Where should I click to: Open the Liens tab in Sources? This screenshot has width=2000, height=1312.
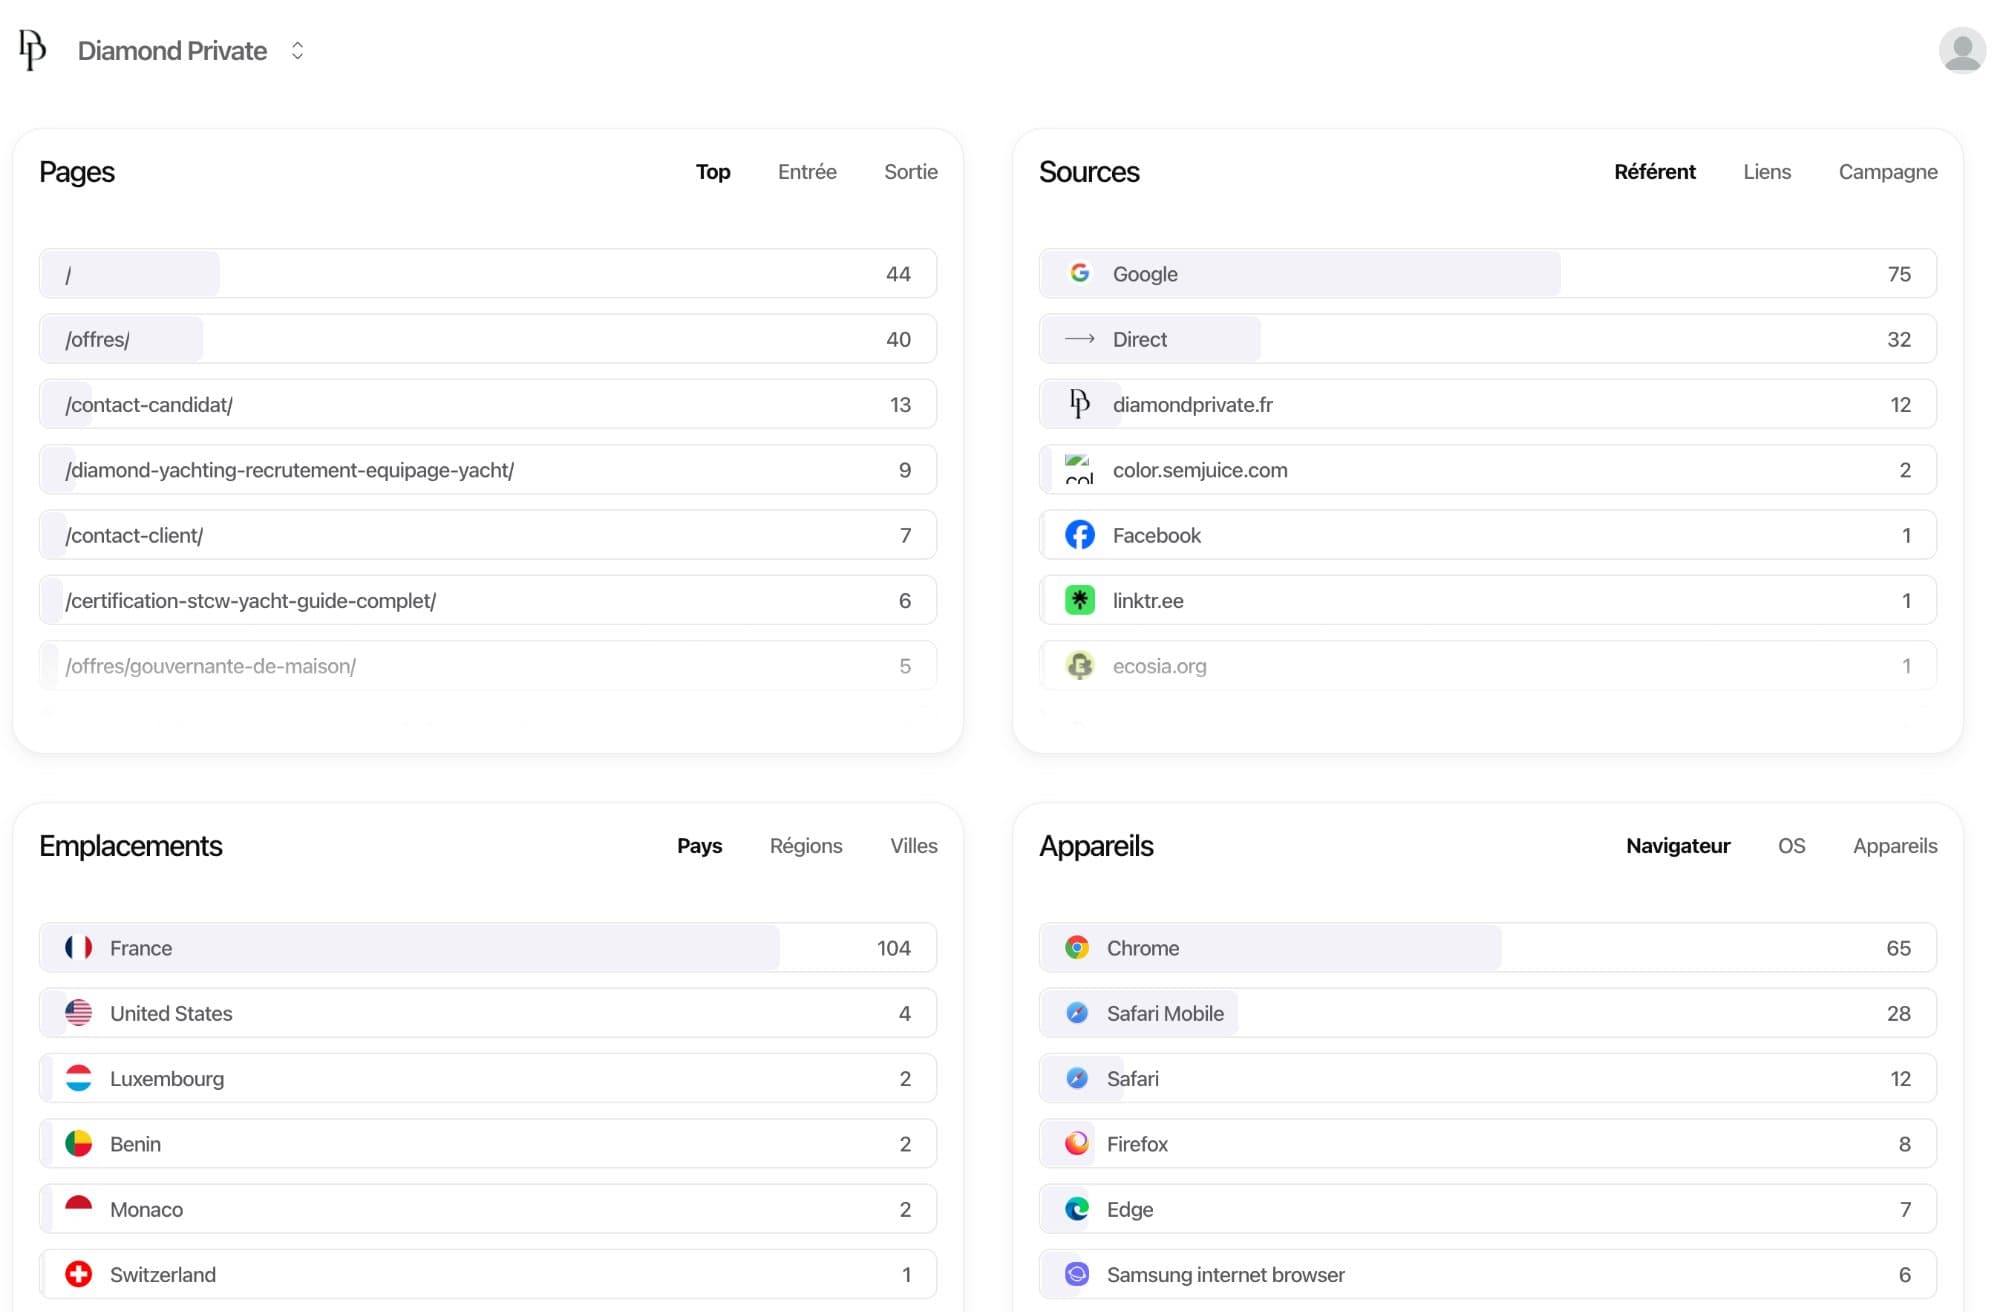[x=1767, y=172]
